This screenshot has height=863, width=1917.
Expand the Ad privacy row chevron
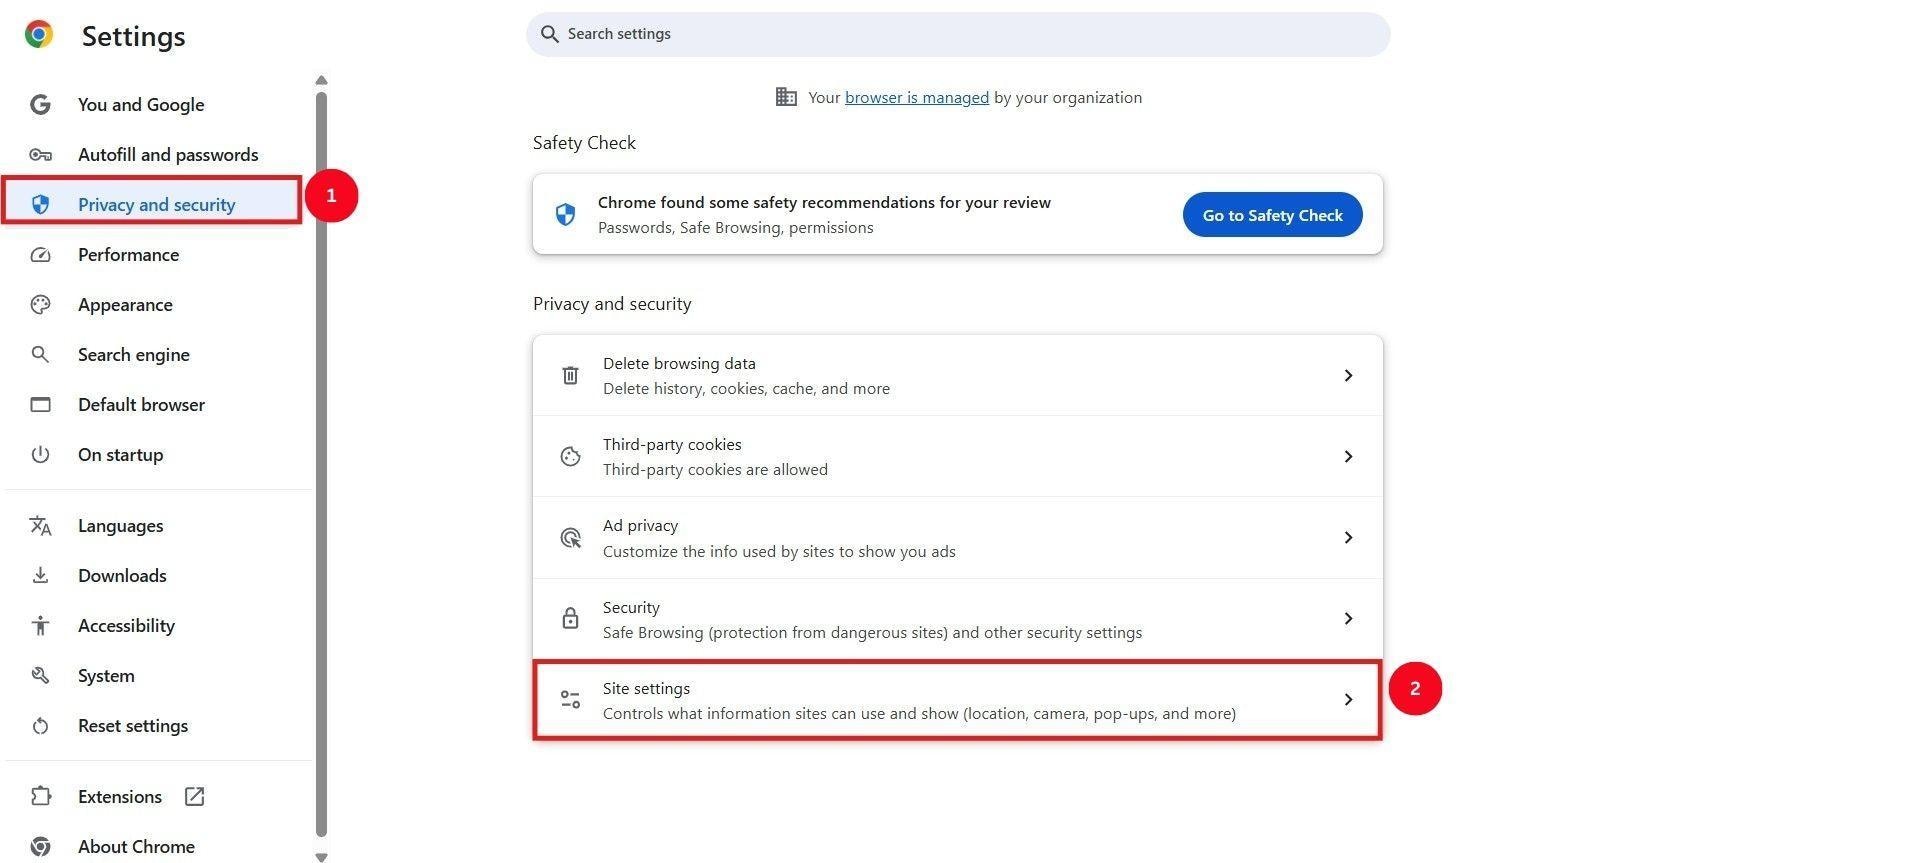coord(1348,537)
